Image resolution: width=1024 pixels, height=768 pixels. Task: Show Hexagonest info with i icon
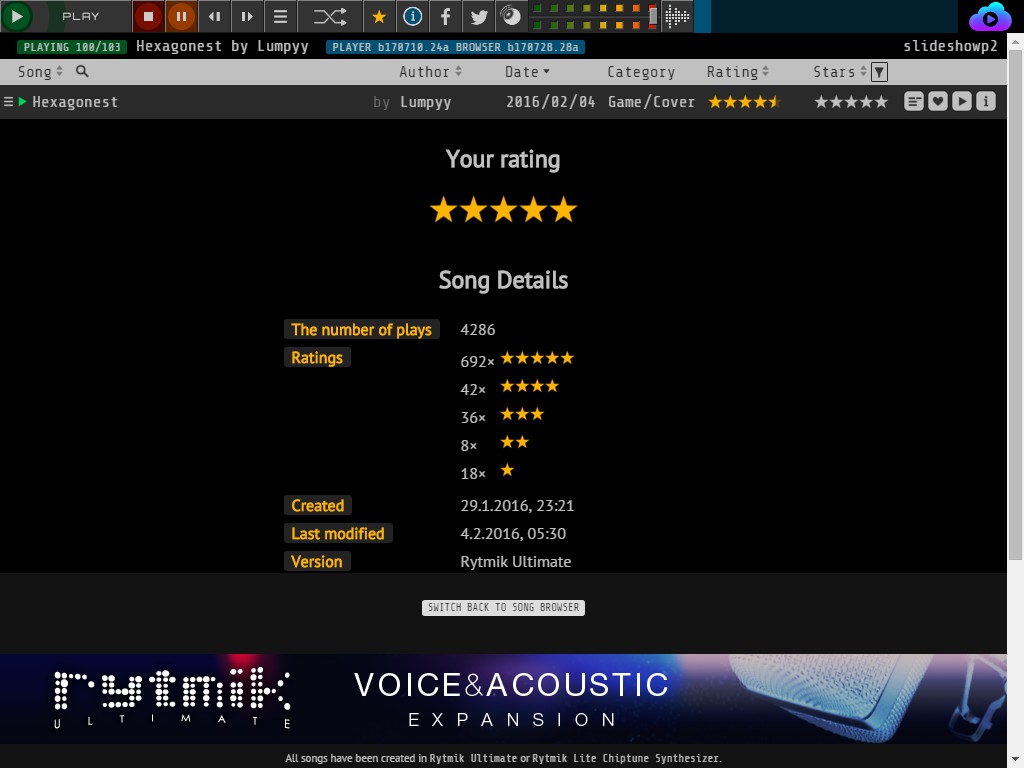point(986,101)
